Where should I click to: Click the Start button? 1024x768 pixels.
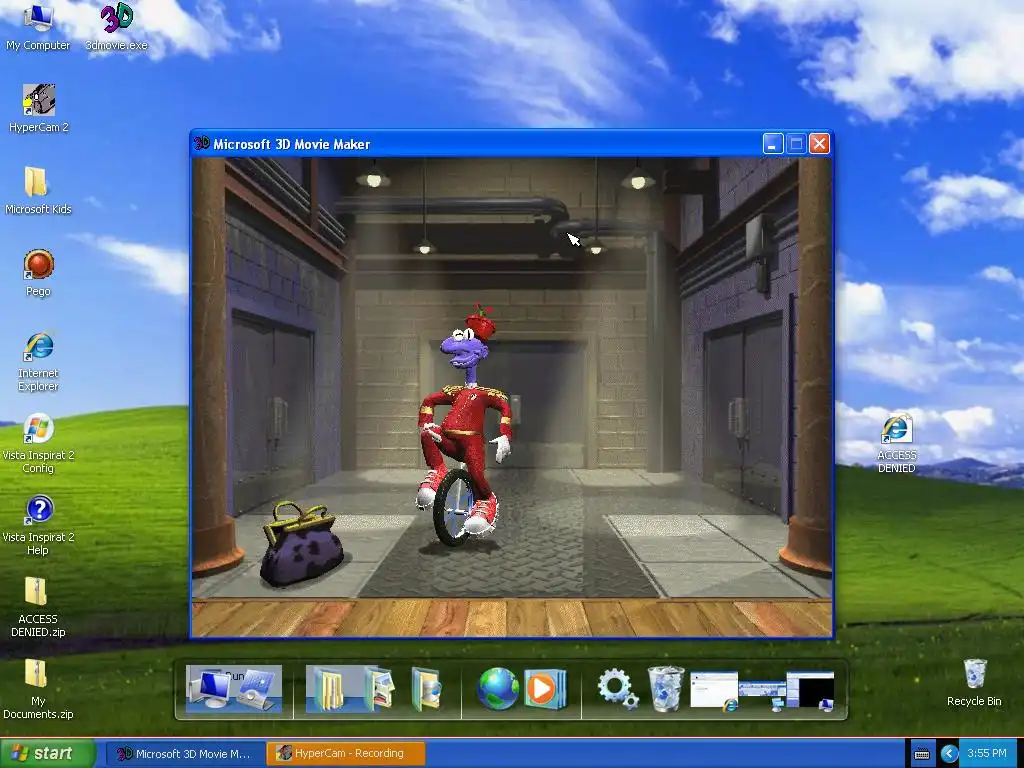pyautogui.click(x=47, y=754)
